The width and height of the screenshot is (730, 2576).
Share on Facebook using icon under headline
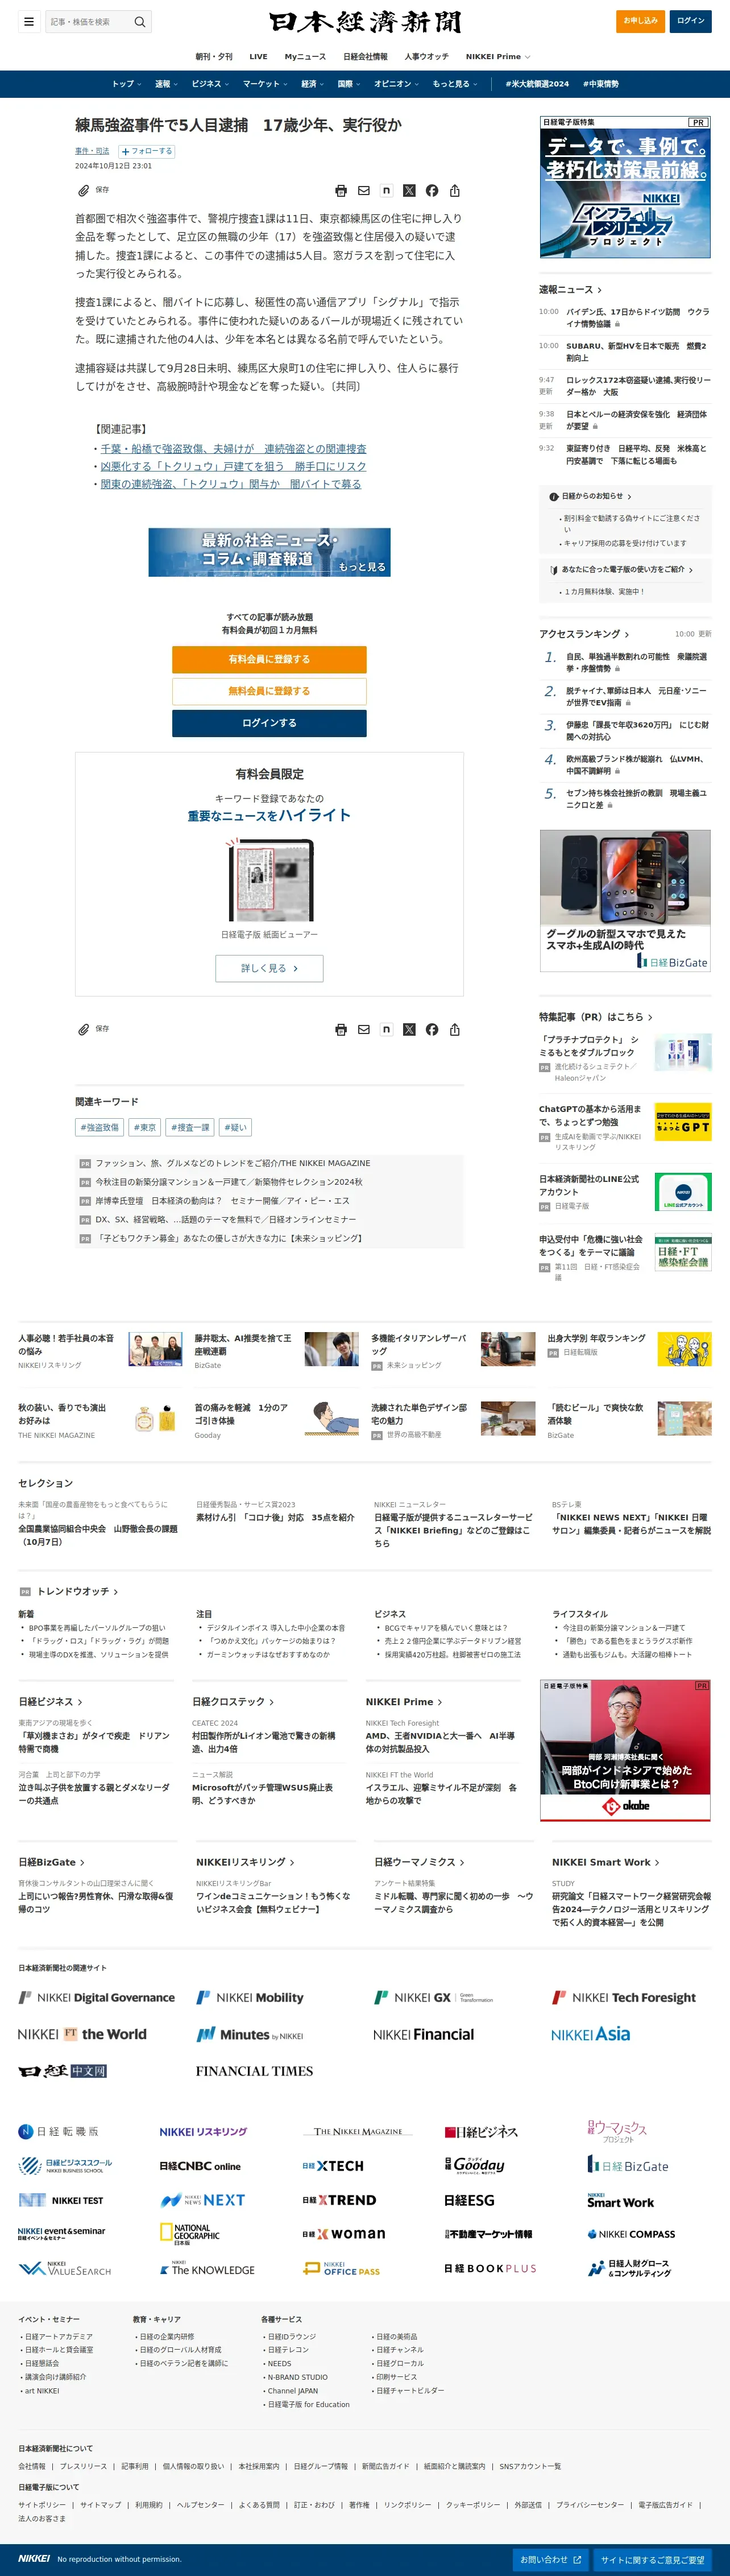click(432, 191)
